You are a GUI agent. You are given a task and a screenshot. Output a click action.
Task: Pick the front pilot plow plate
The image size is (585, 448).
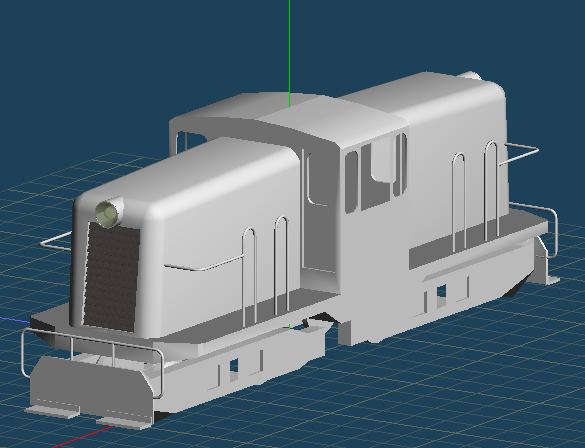(91, 389)
